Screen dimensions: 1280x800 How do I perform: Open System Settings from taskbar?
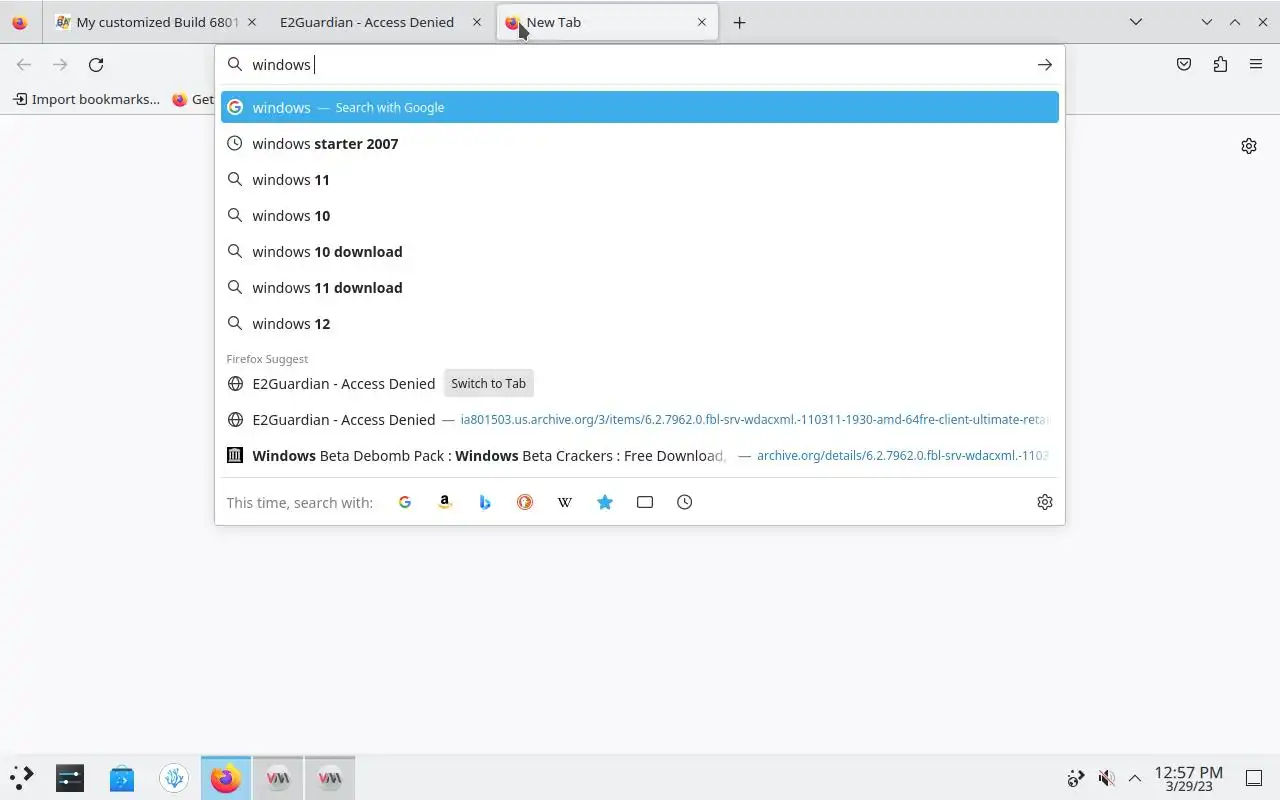pyautogui.click(x=70, y=777)
